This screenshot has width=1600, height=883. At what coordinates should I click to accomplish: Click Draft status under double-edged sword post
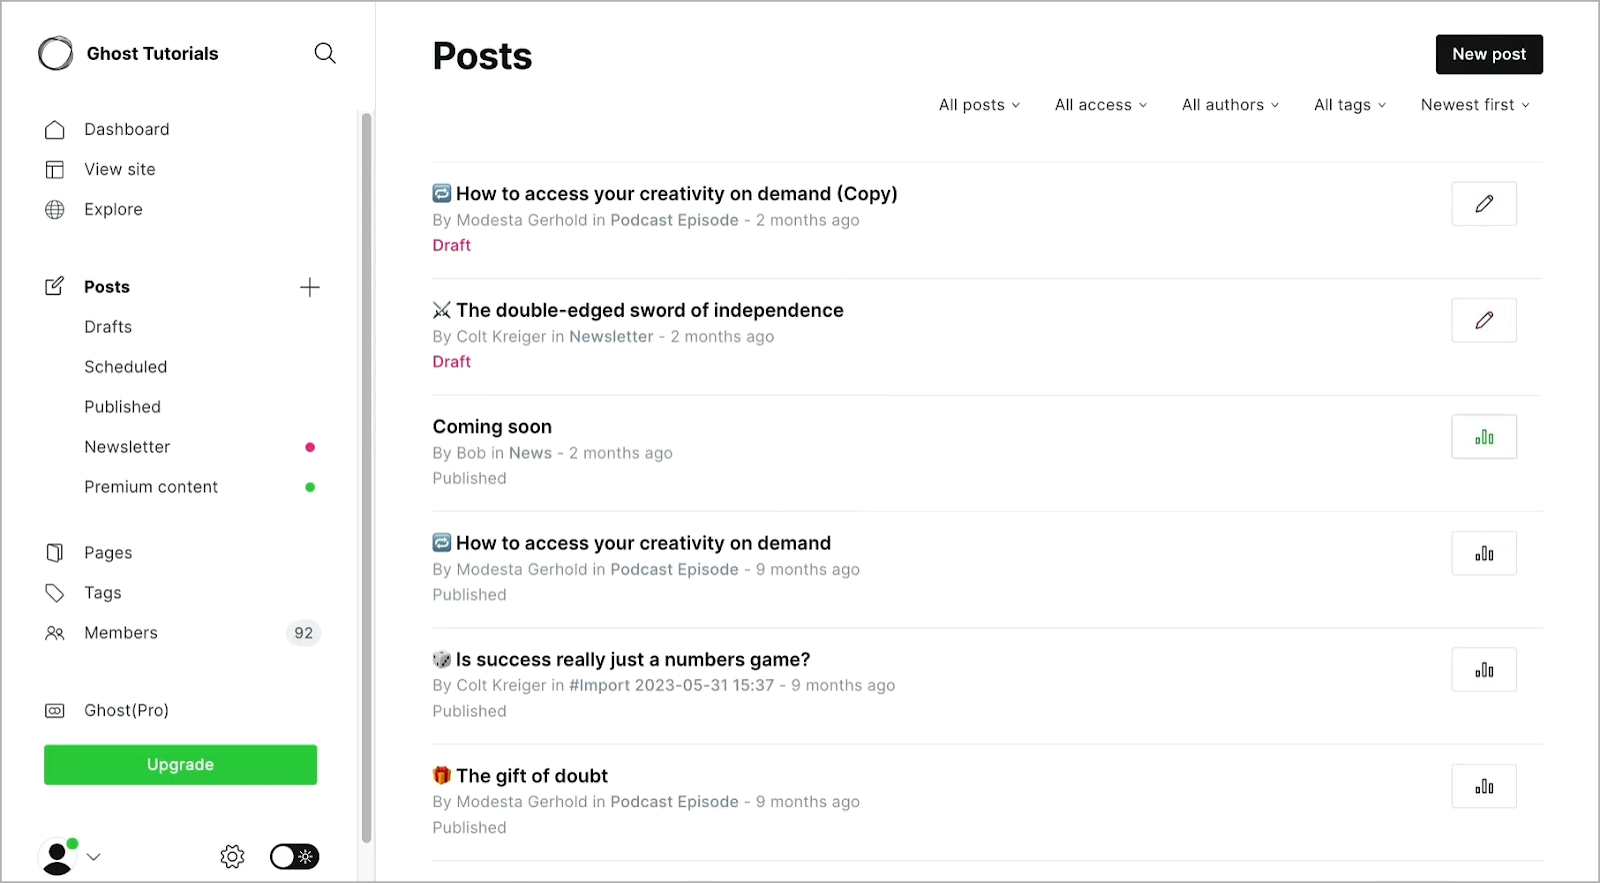[451, 362]
